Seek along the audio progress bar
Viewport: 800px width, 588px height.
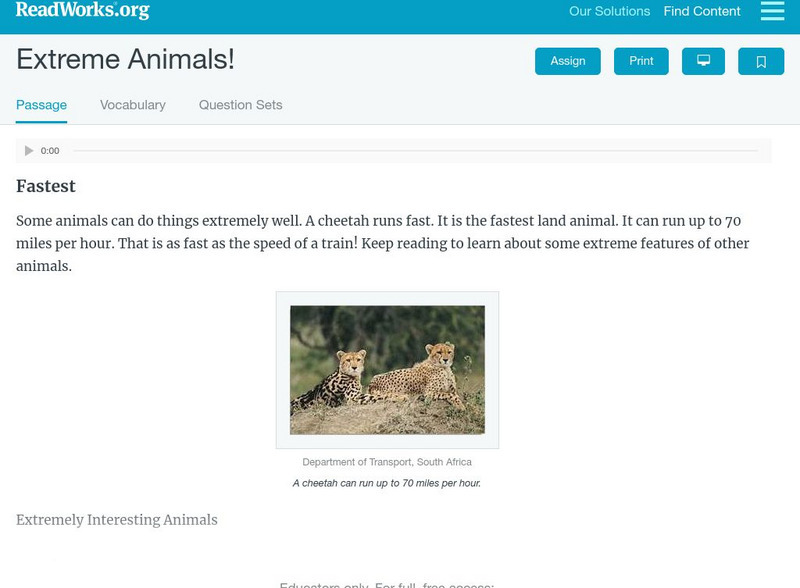pyautogui.click(x=415, y=151)
